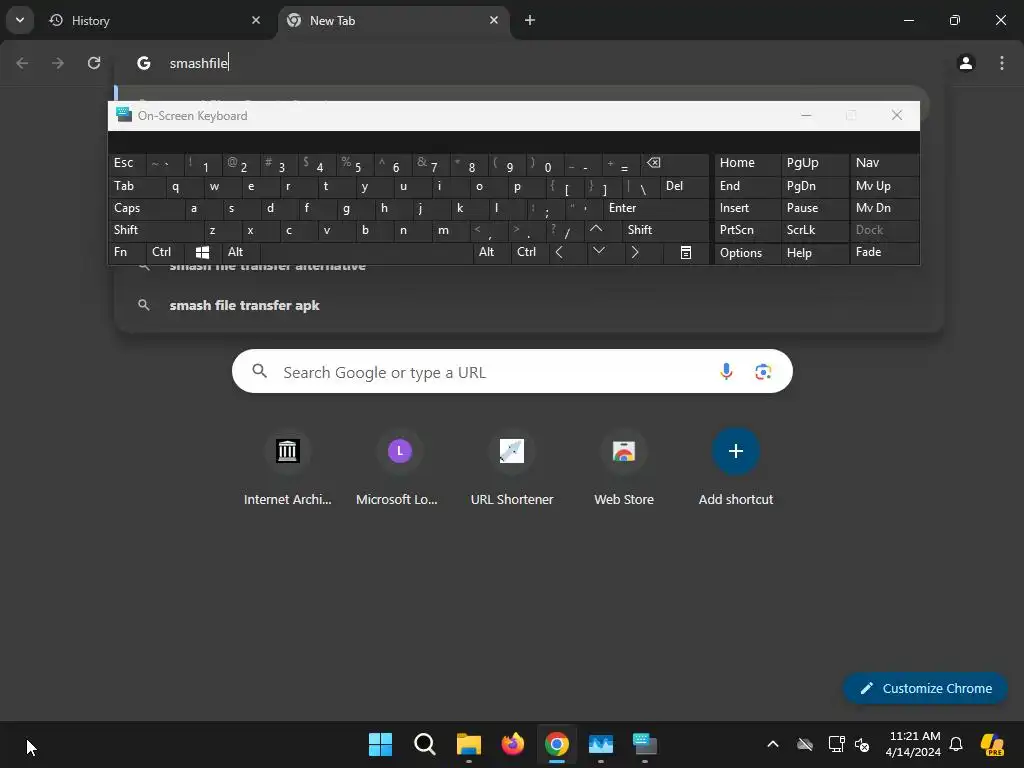Open Options on the on-screen keyboard
The width and height of the screenshot is (1024, 768).
[747, 253]
